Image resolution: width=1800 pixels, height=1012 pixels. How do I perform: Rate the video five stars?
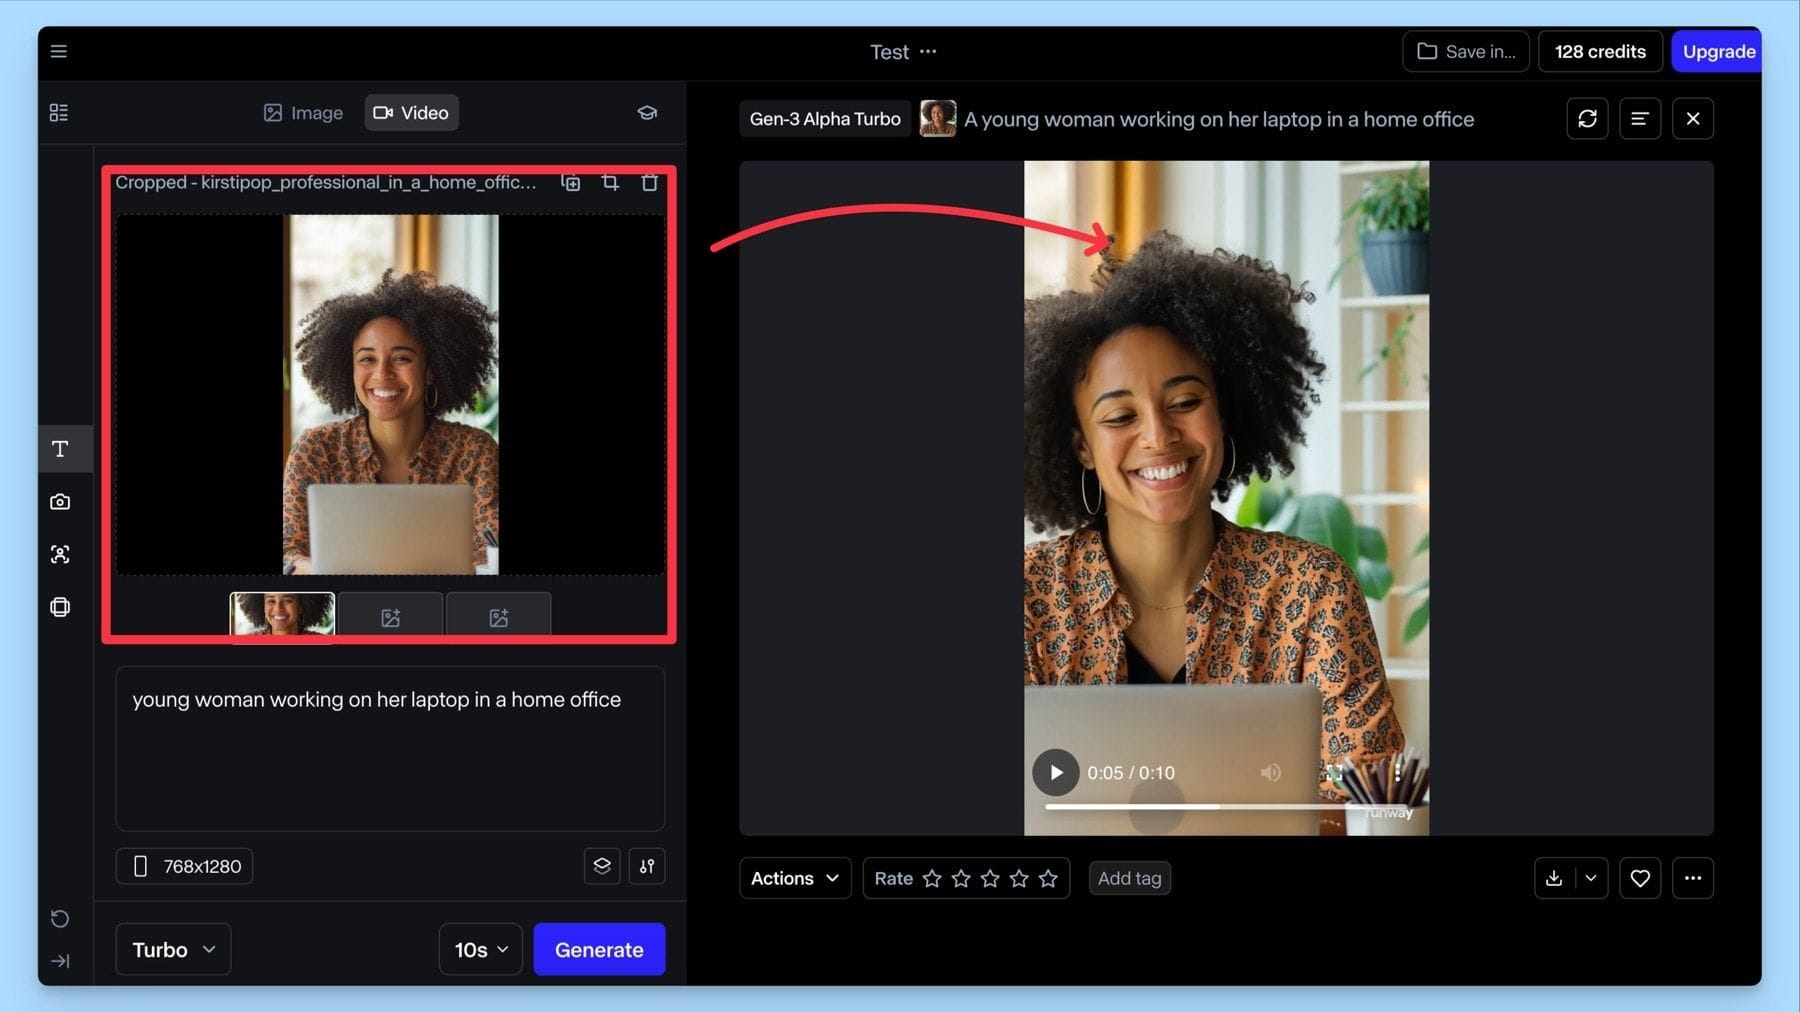coord(1048,878)
